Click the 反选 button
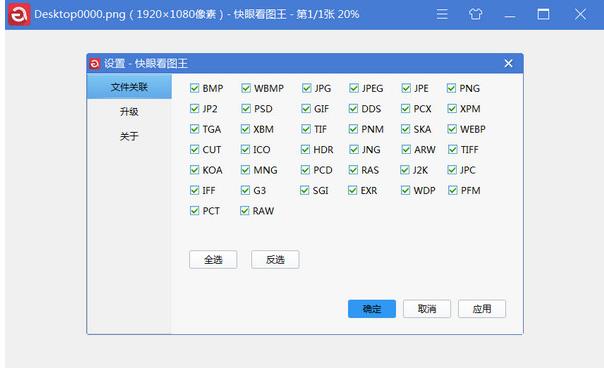 pos(275,260)
